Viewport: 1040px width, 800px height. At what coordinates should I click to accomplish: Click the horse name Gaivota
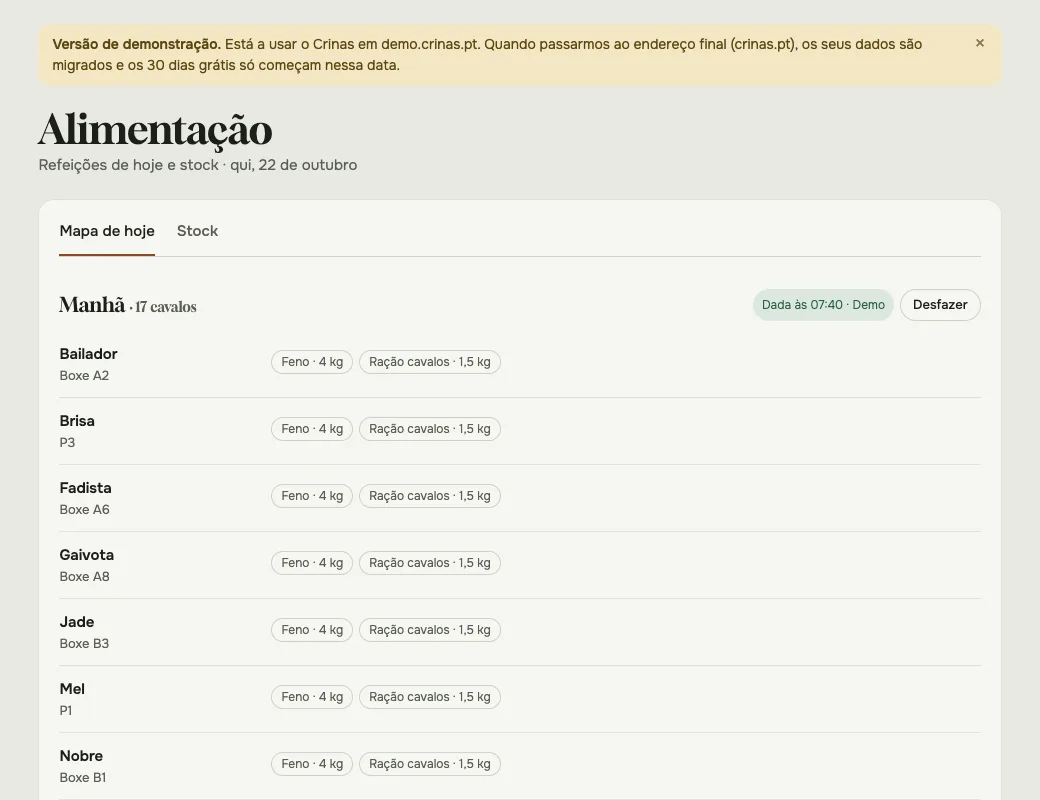(x=86, y=555)
